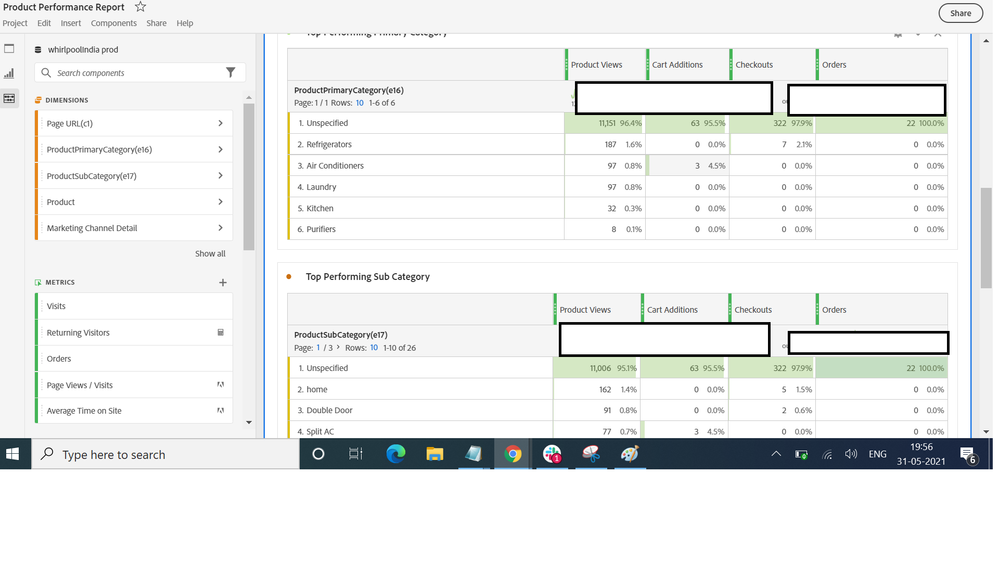Viewport: 999px width, 562px height.
Task: Click the filter funnel icon in search
Action: [x=231, y=73]
